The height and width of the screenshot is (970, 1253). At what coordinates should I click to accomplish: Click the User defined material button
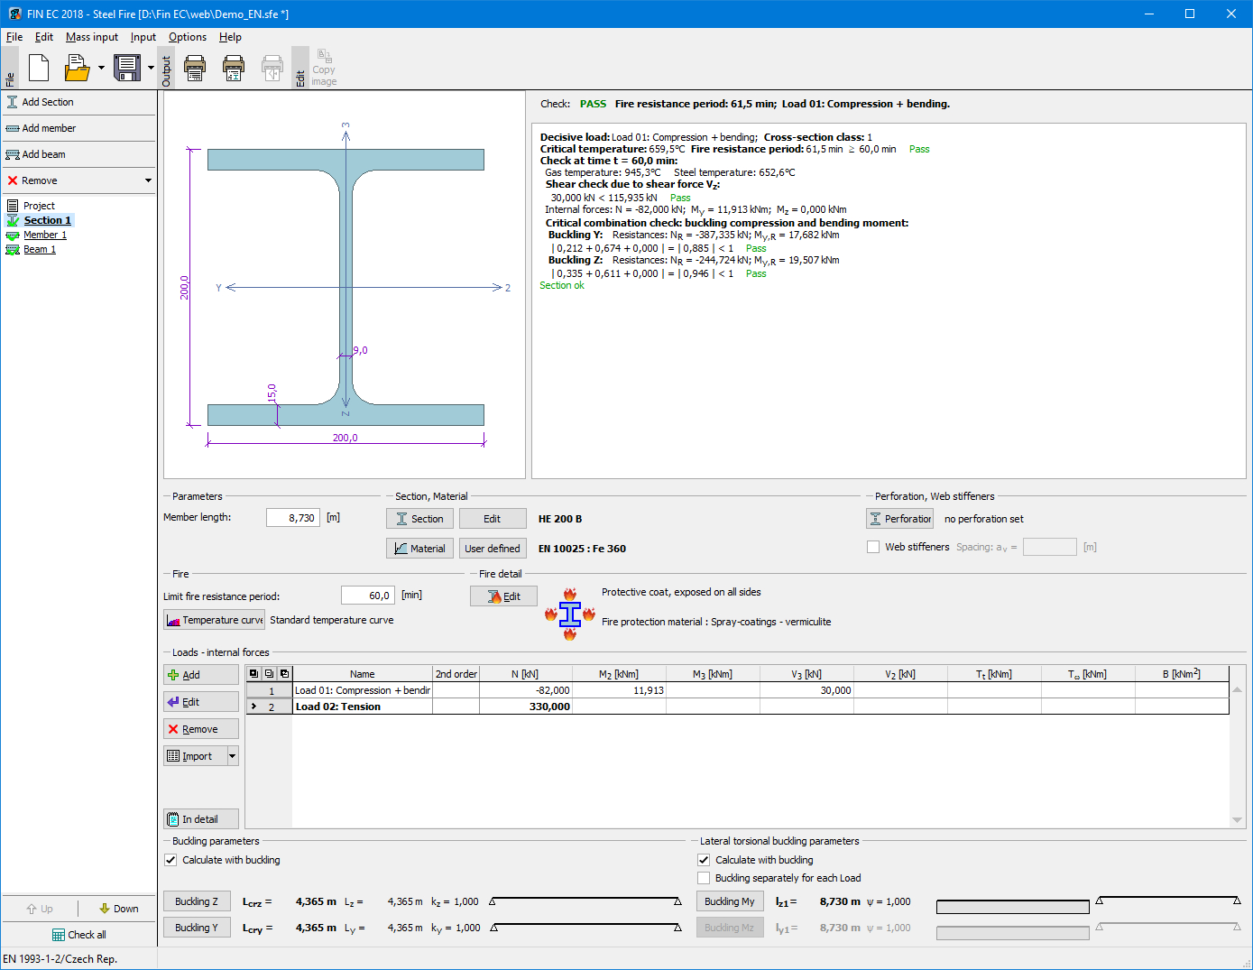point(492,548)
